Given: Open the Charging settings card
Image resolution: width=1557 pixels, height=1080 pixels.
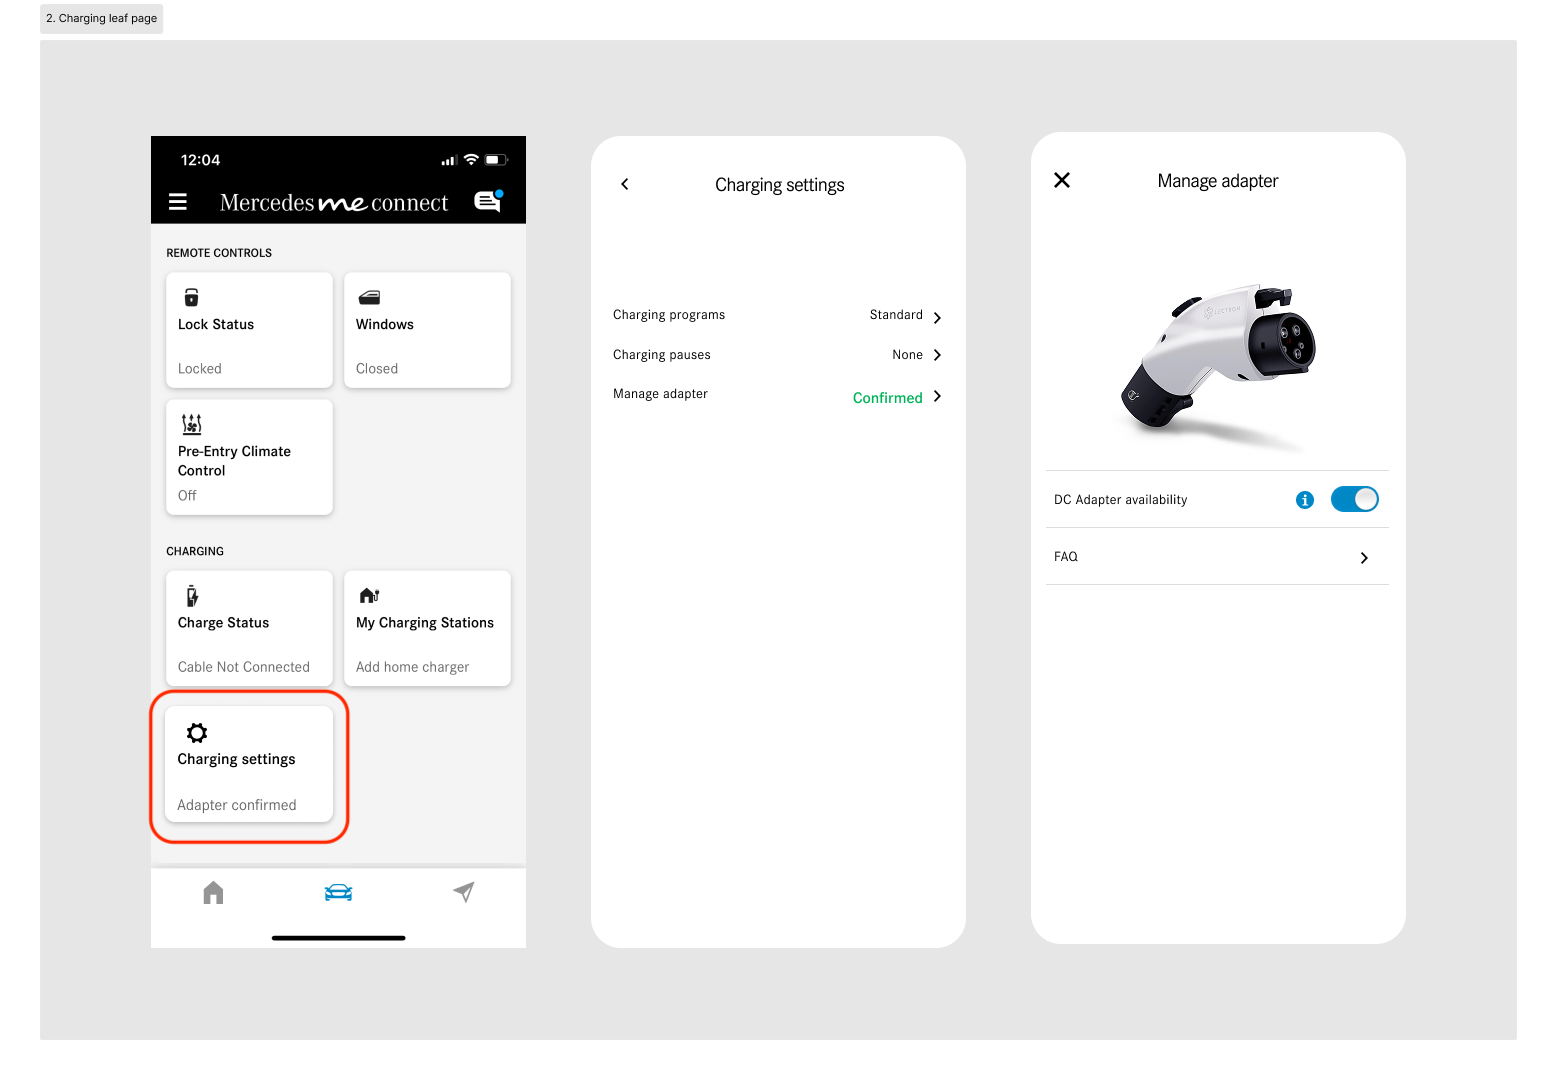Looking at the screenshot, I should pos(249,765).
